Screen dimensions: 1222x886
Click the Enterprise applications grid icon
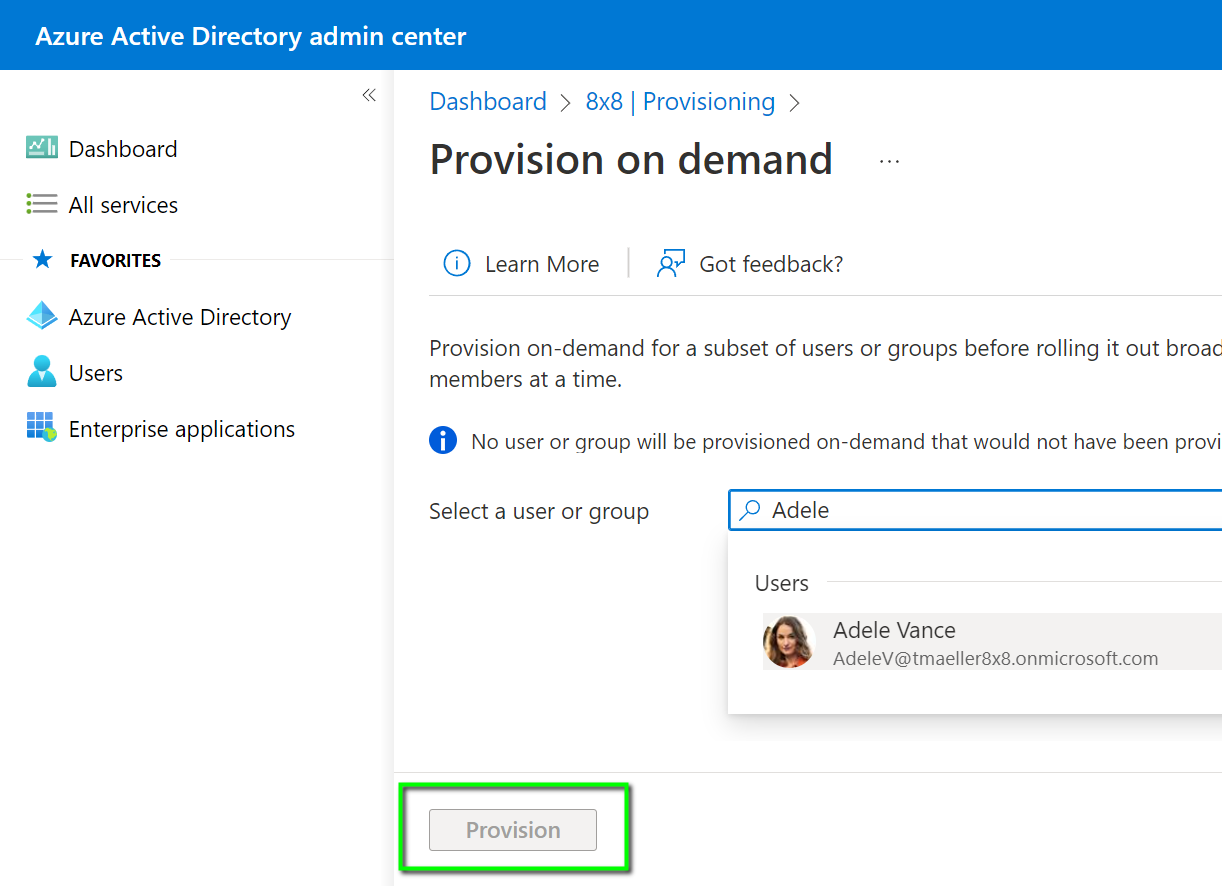[42, 427]
